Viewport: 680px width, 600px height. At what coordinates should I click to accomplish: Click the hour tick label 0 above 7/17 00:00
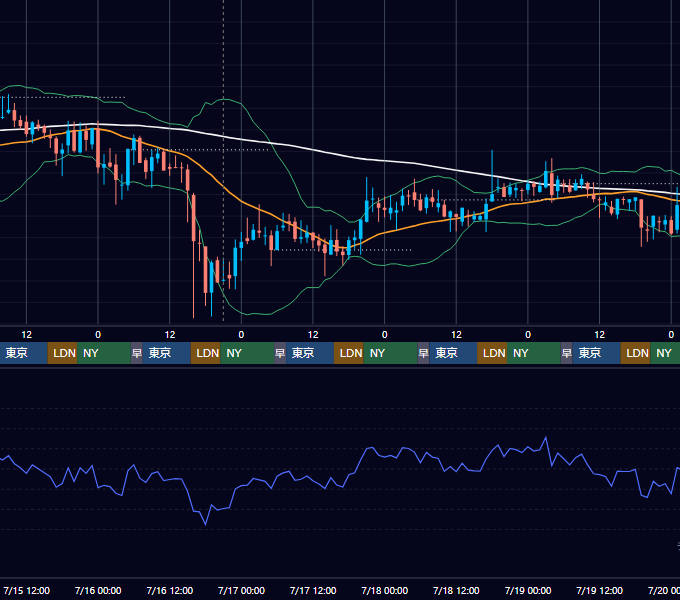(241, 335)
